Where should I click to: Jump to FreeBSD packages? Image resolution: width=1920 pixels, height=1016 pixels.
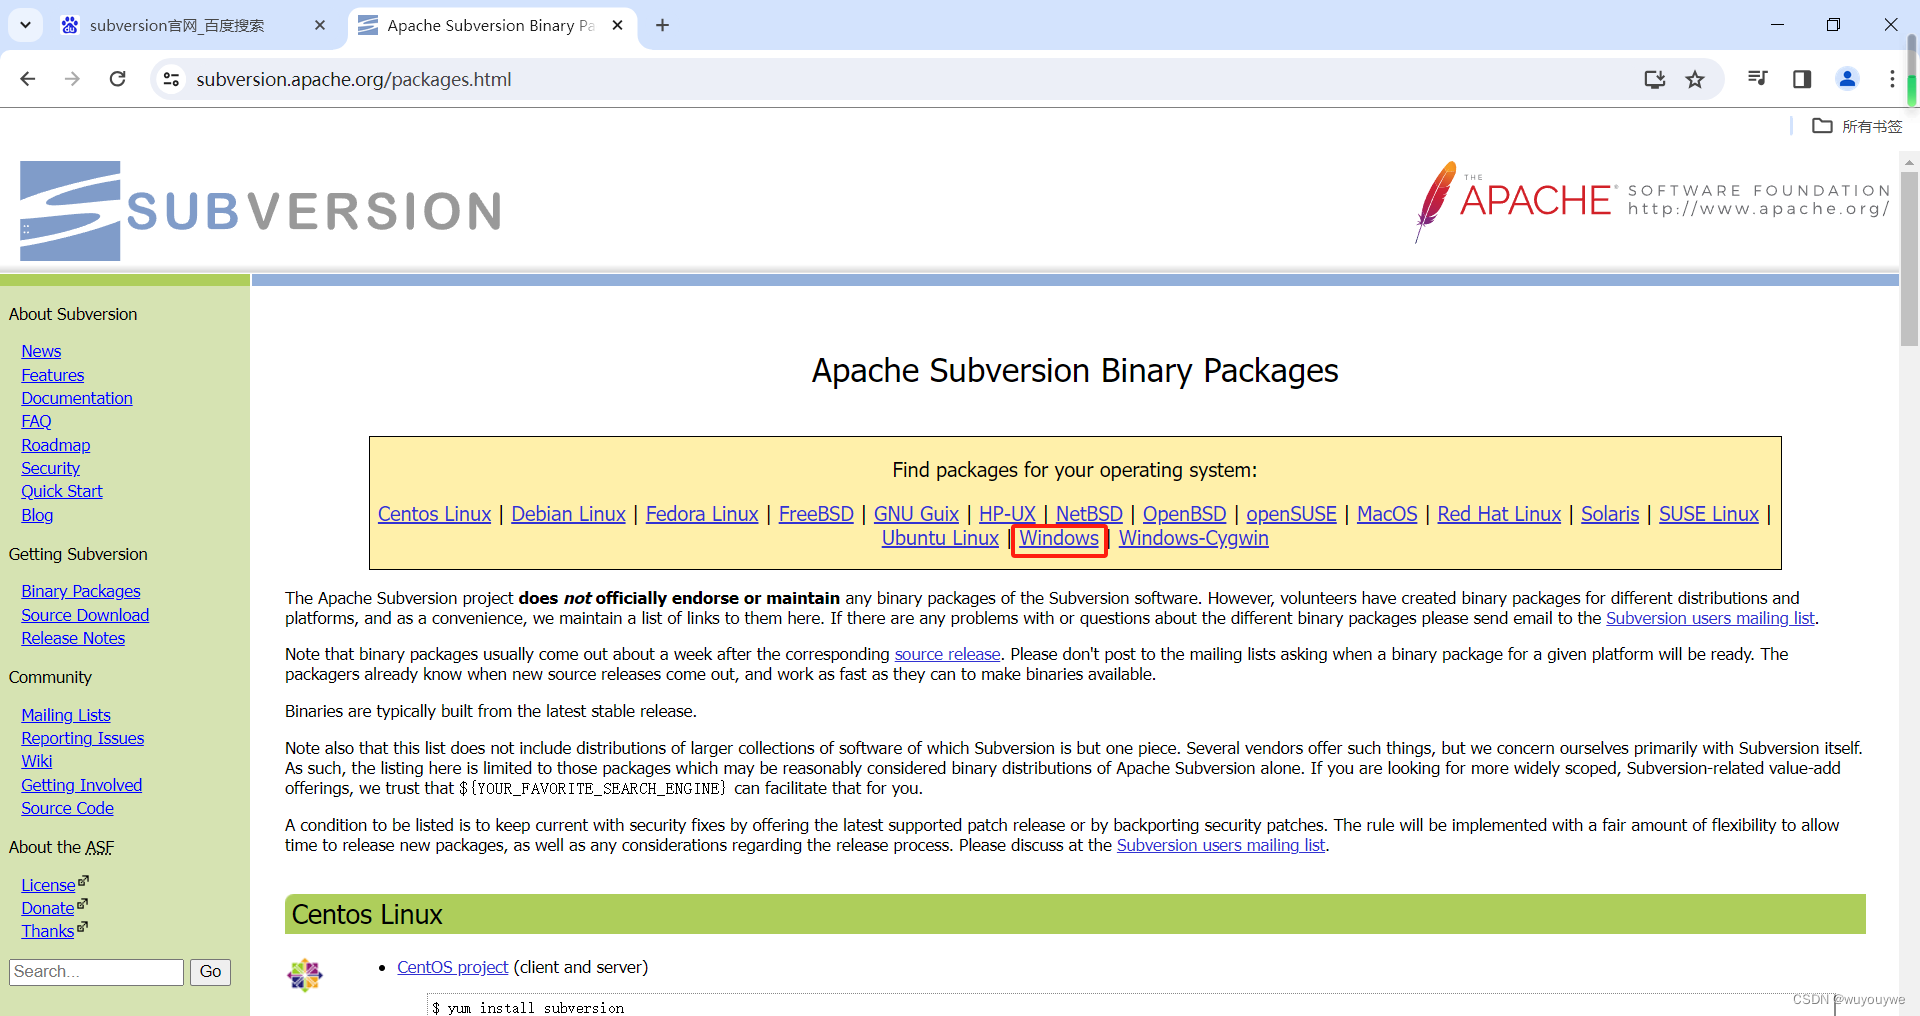(816, 514)
